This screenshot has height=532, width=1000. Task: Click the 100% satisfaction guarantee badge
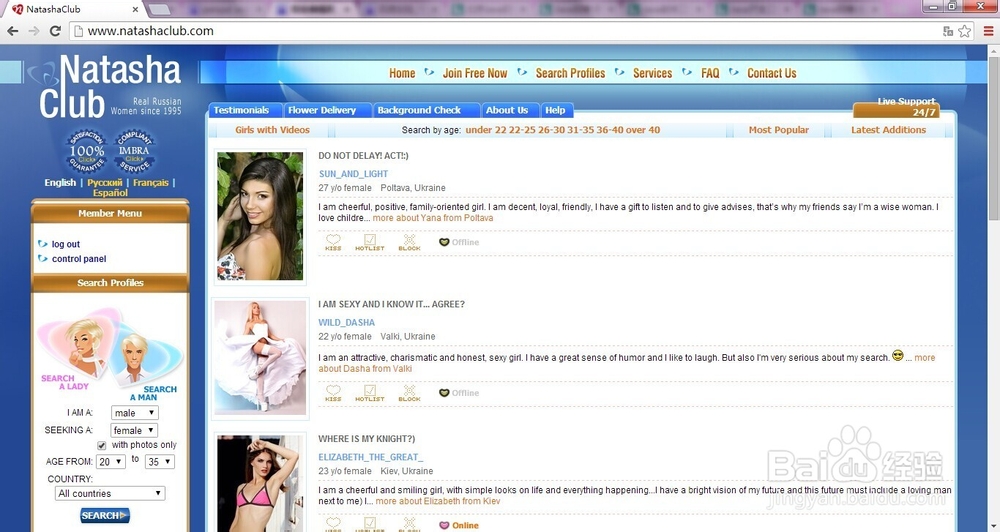pos(87,152)
